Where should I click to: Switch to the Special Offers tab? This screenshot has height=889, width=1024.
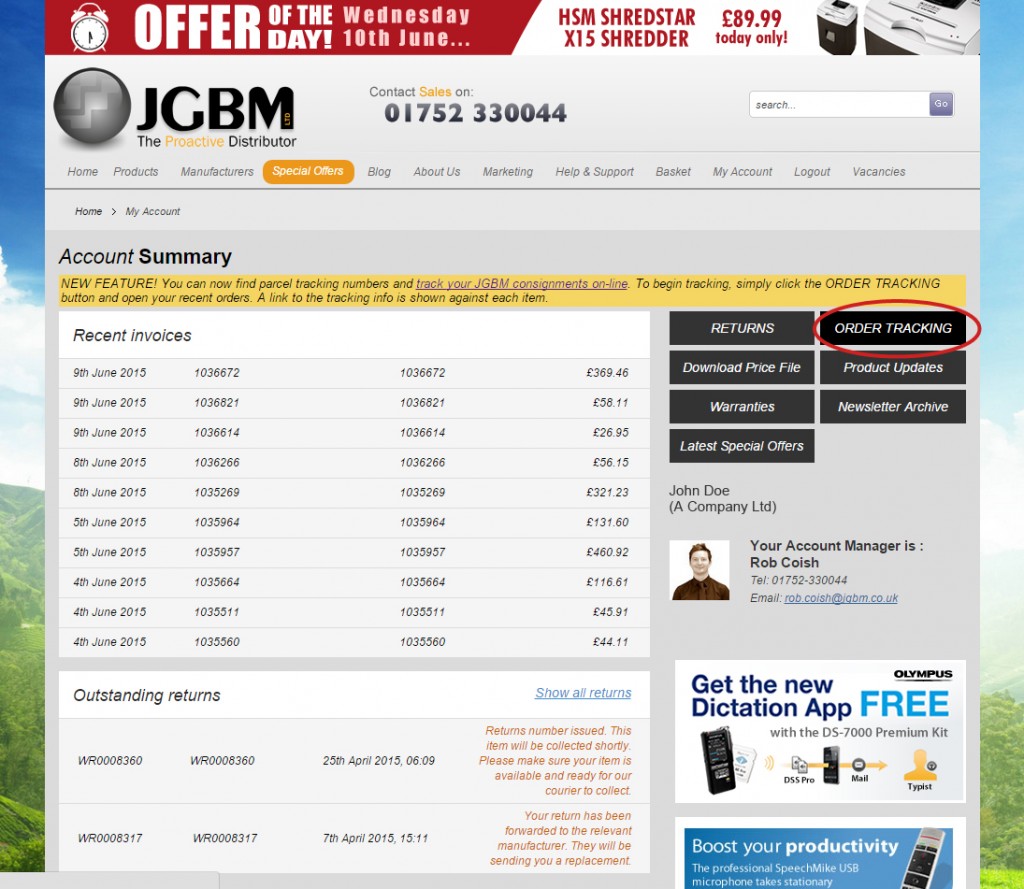click(x=308, y=171)
